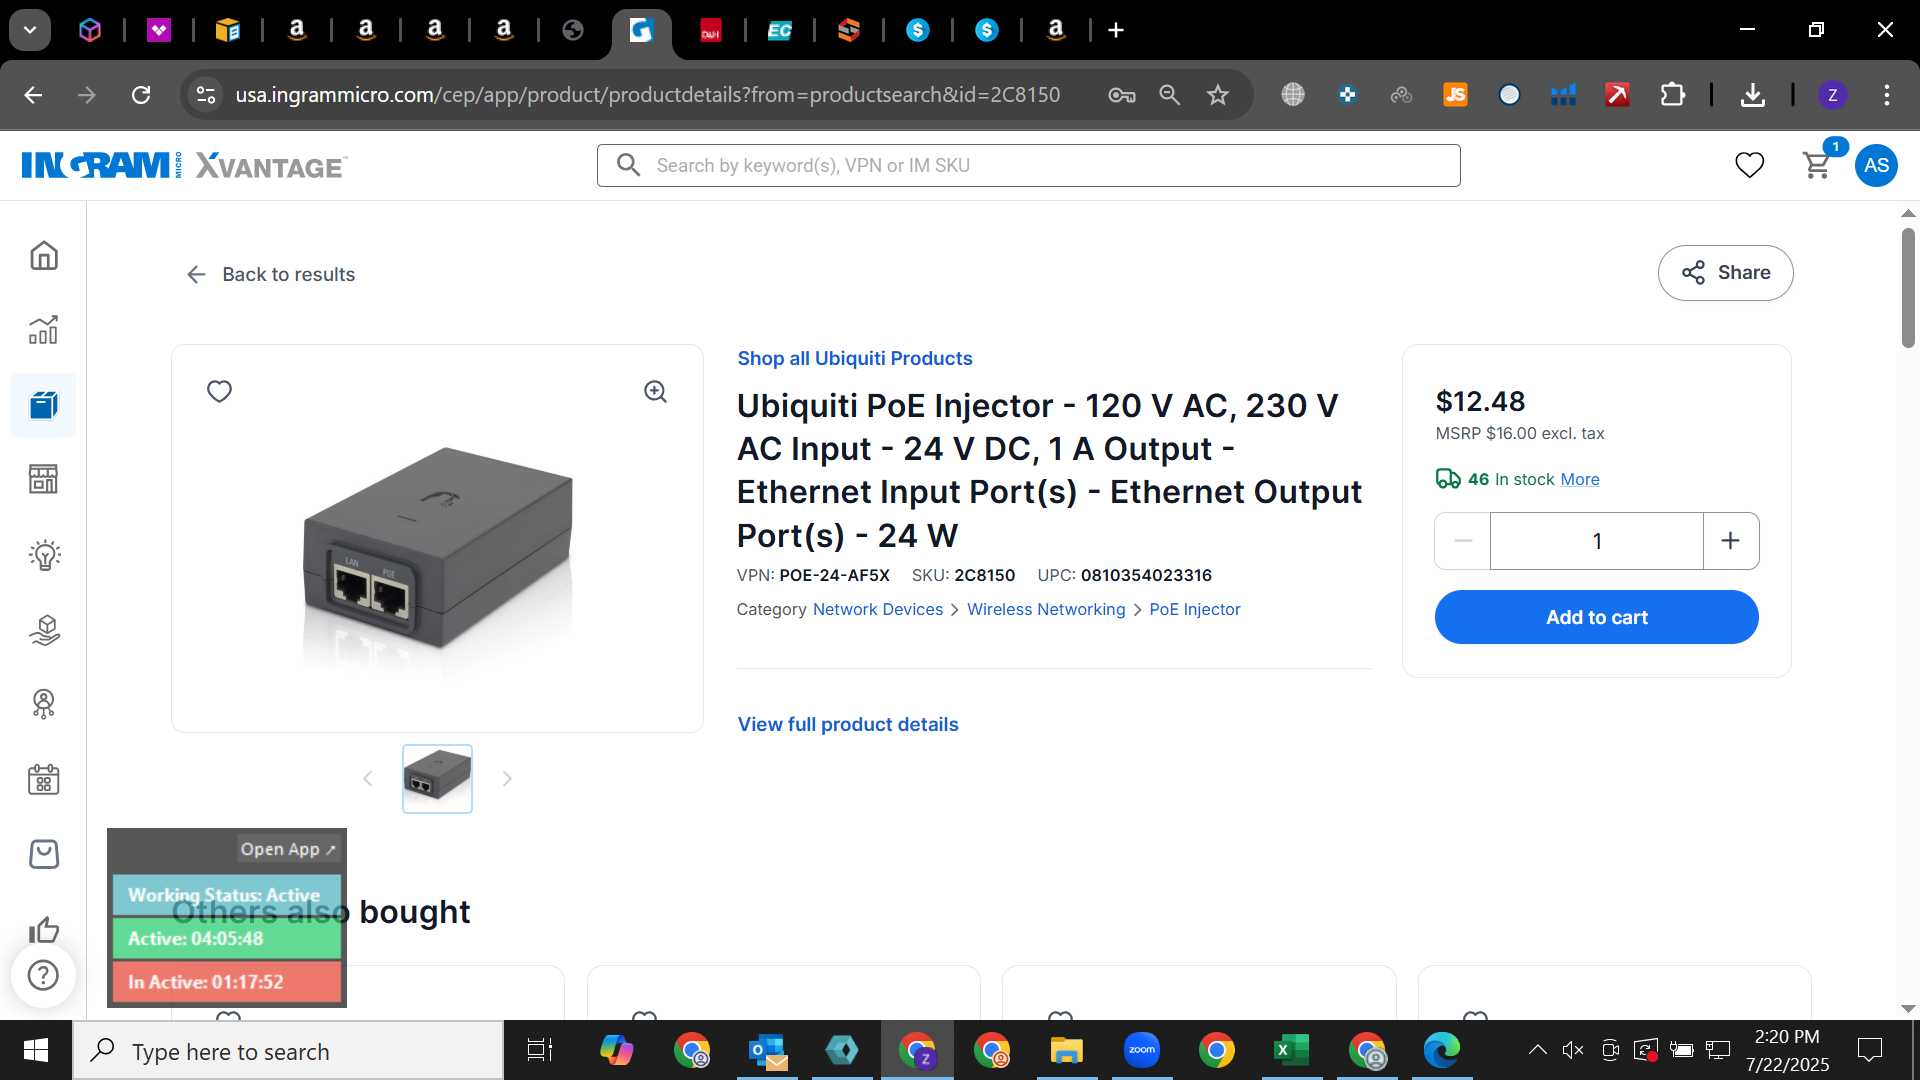Open View full product details link

pos(848,725)
